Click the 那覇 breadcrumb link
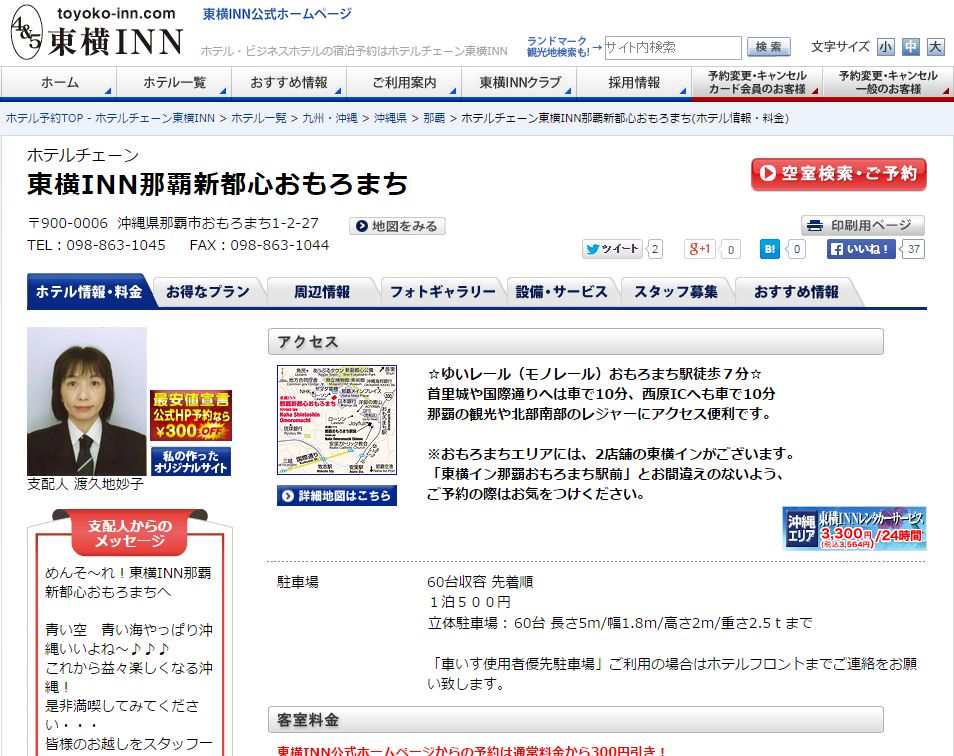Viewport: 954px width, 756px height. tap(434, 118)
